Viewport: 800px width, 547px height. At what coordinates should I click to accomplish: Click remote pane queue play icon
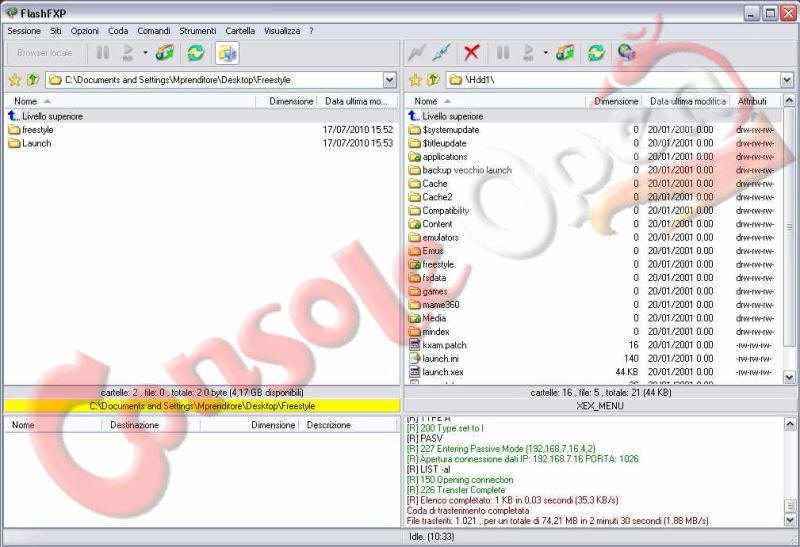529,53
